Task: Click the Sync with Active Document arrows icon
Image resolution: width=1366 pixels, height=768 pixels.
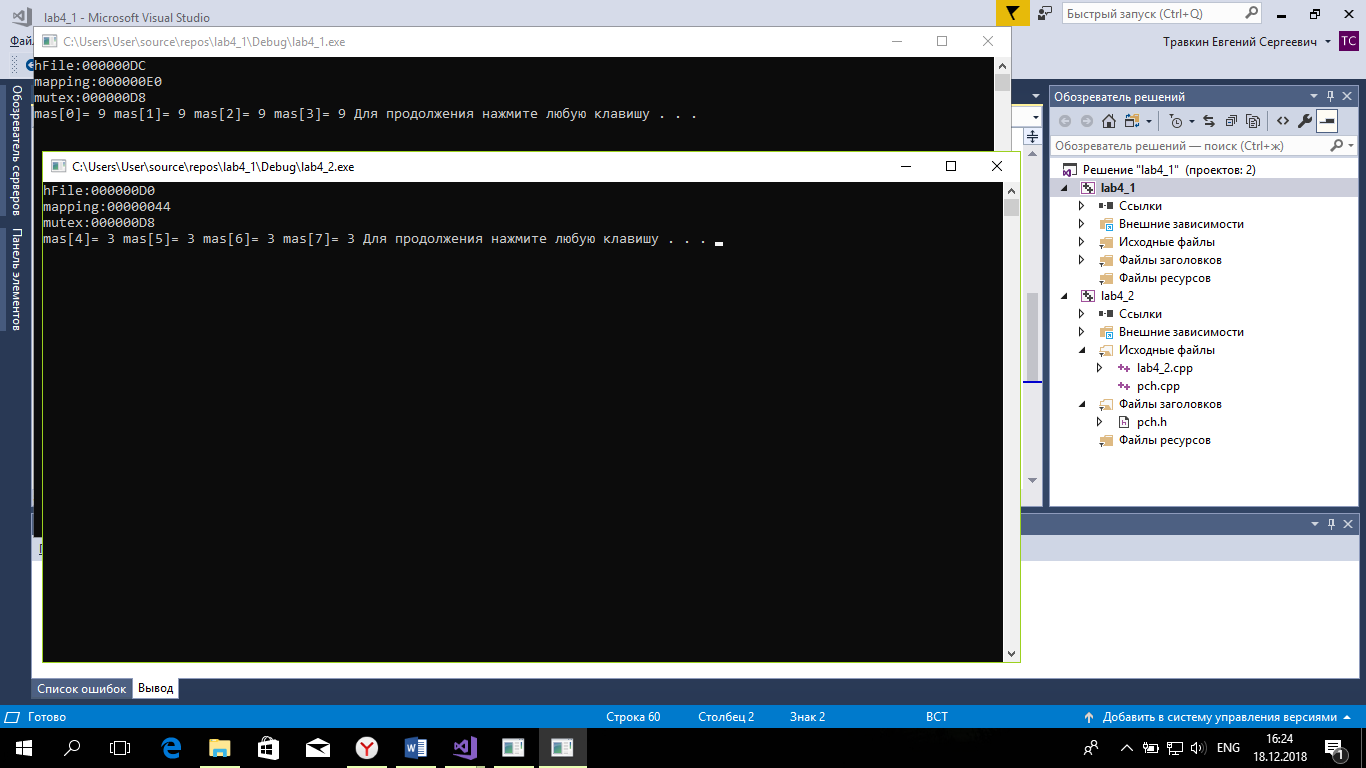Action: (x=1208, y=121)
